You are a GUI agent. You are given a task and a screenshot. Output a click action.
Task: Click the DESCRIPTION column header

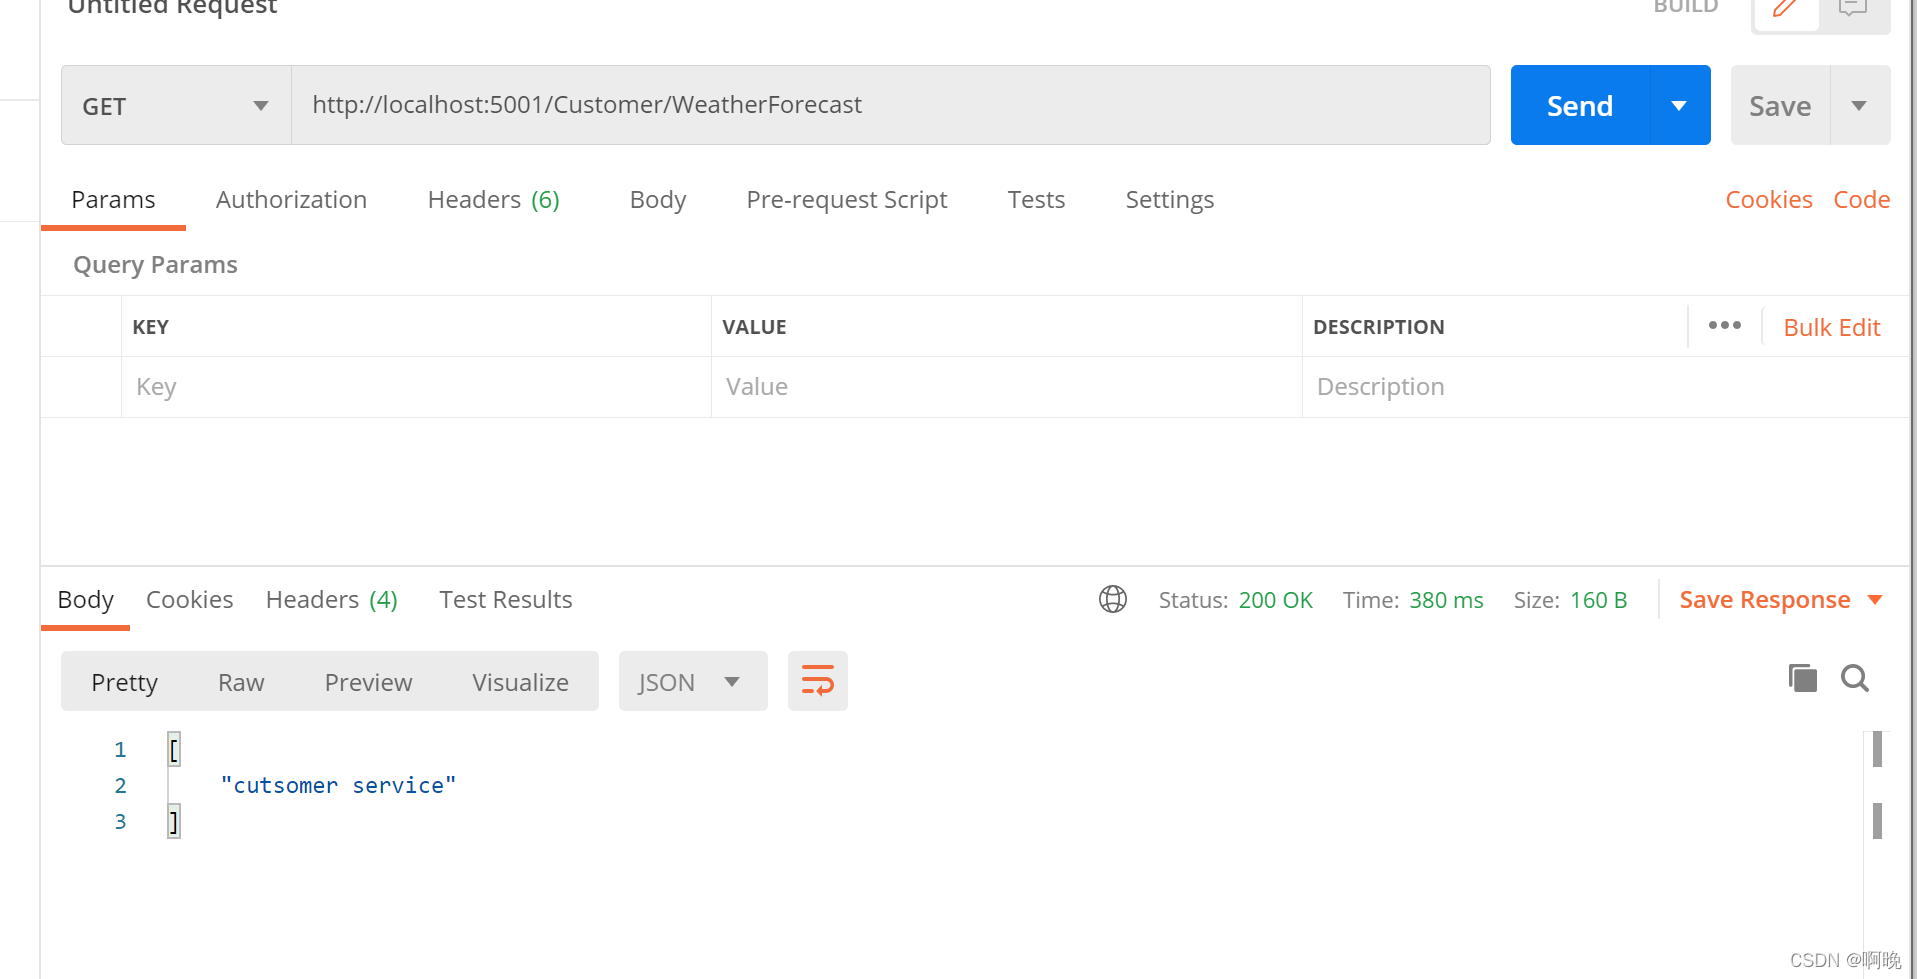(x=1378, y=327)
